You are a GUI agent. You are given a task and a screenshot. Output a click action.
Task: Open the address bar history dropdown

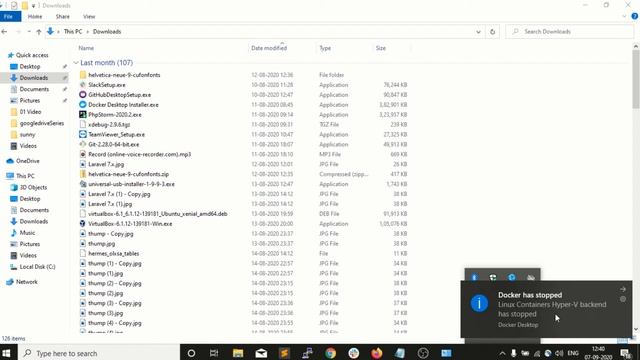point(478,31)
